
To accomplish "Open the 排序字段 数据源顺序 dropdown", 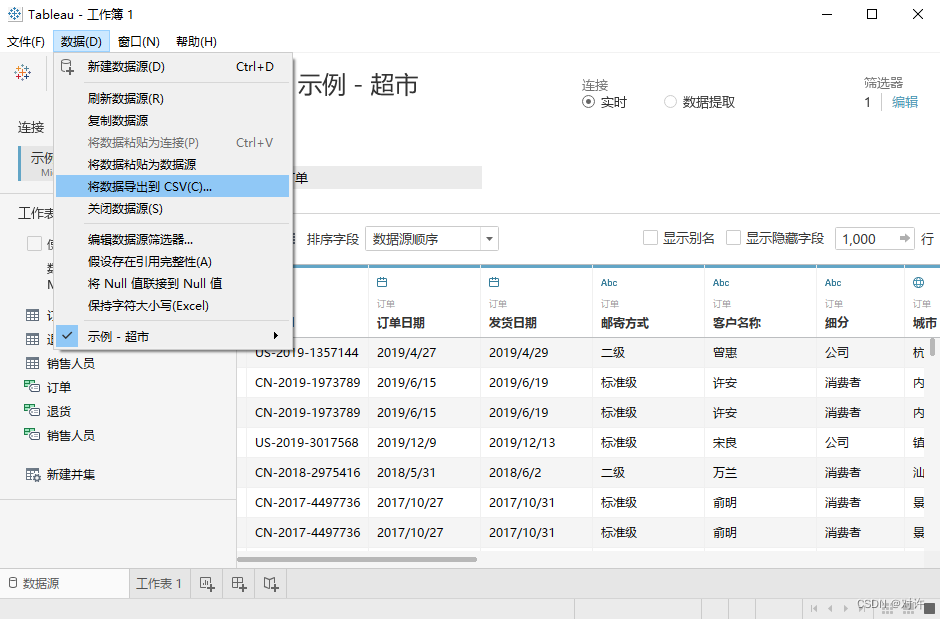I will click(x=432, y=239).
